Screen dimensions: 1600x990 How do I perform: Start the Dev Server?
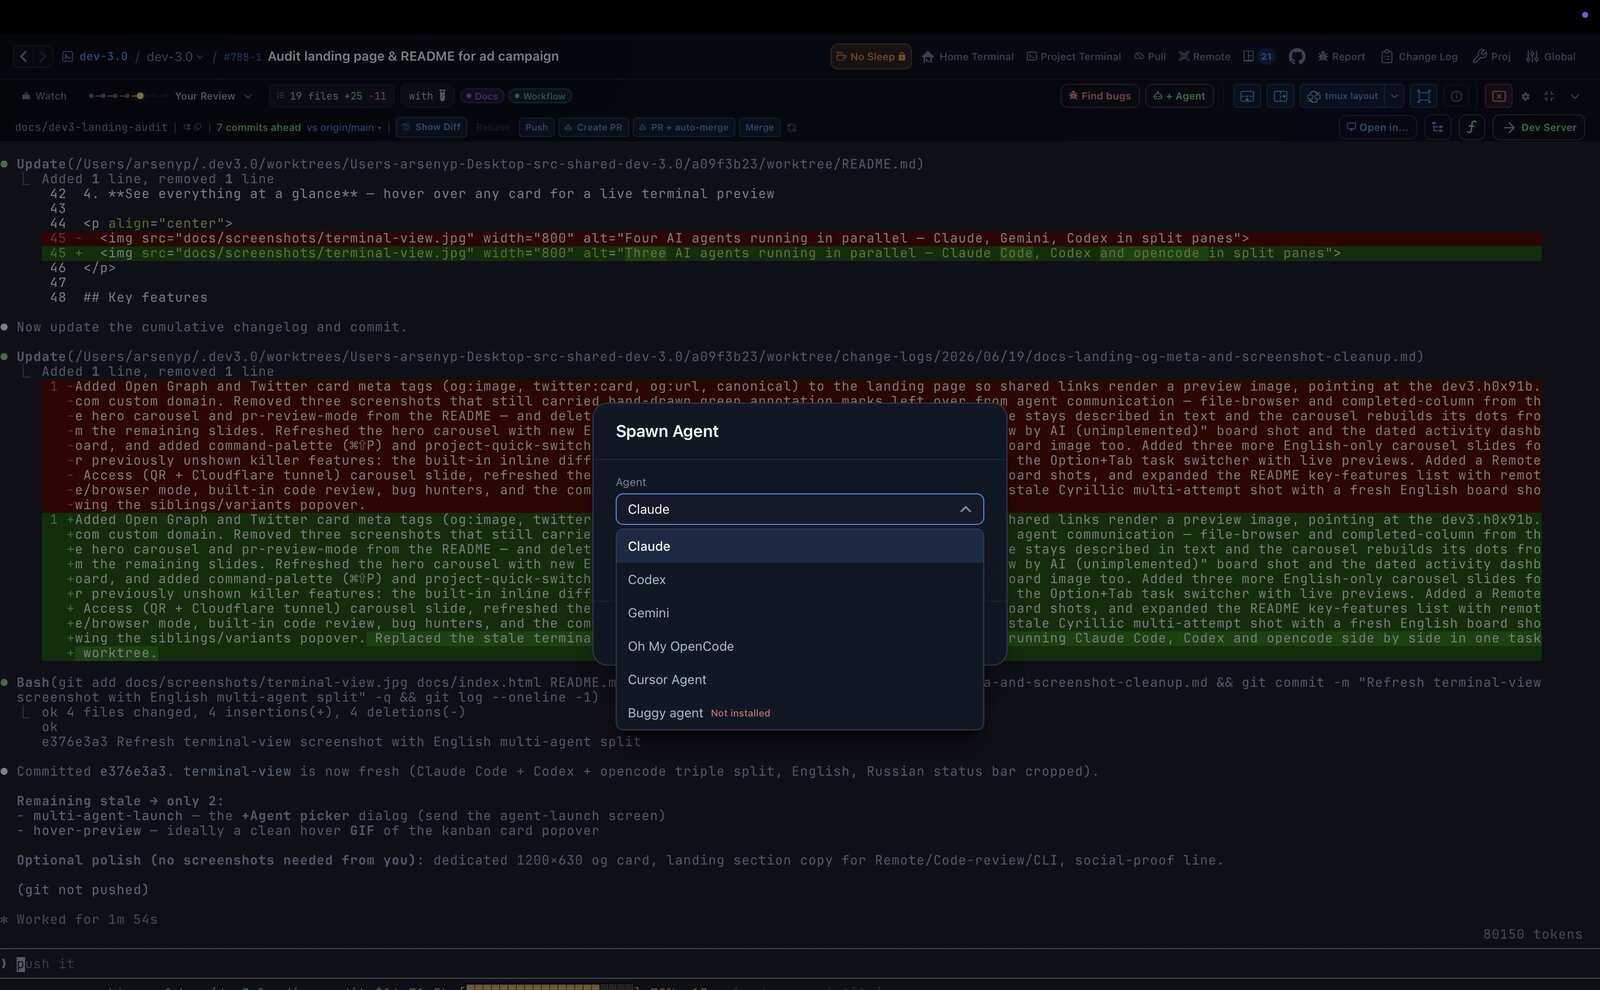tap(1539, 127)
